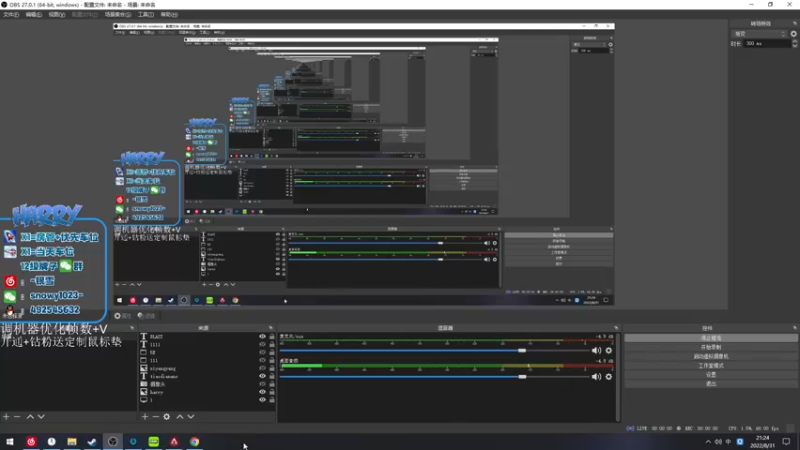Move the selected source down
Image resolution: width=800 pixels, height=450 pixels.
pyautogui.click(x=191, y=417)
